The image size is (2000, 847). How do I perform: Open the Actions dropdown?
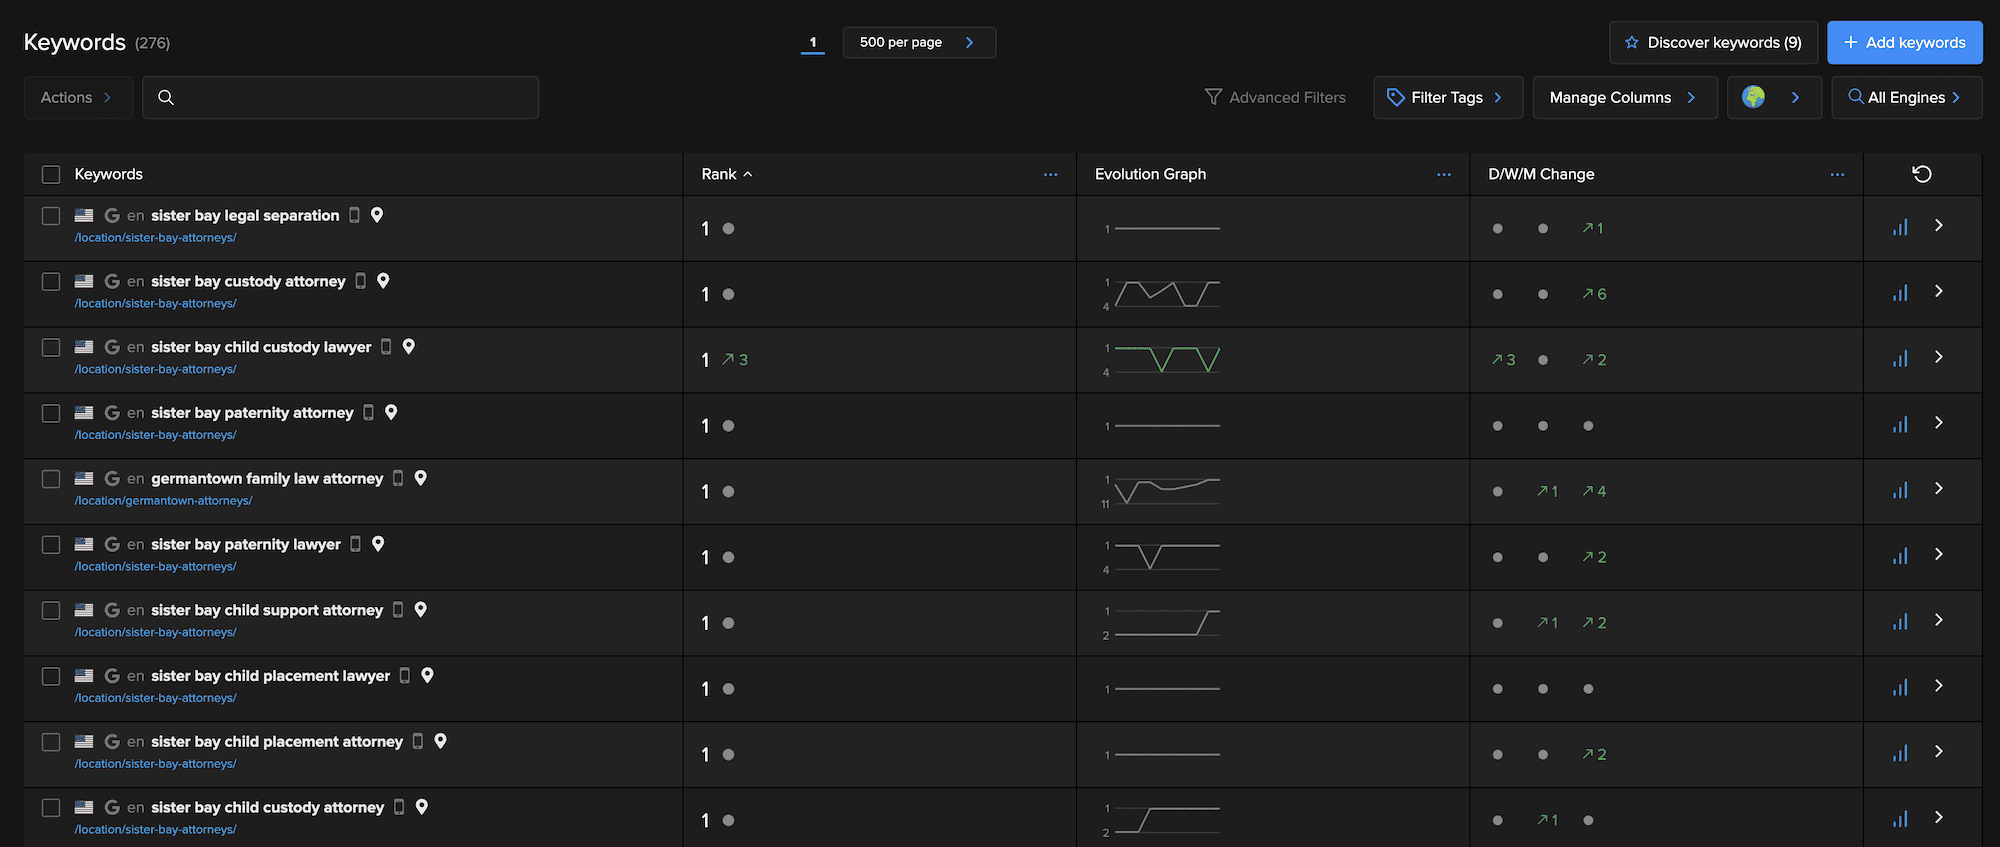(78, 97)
